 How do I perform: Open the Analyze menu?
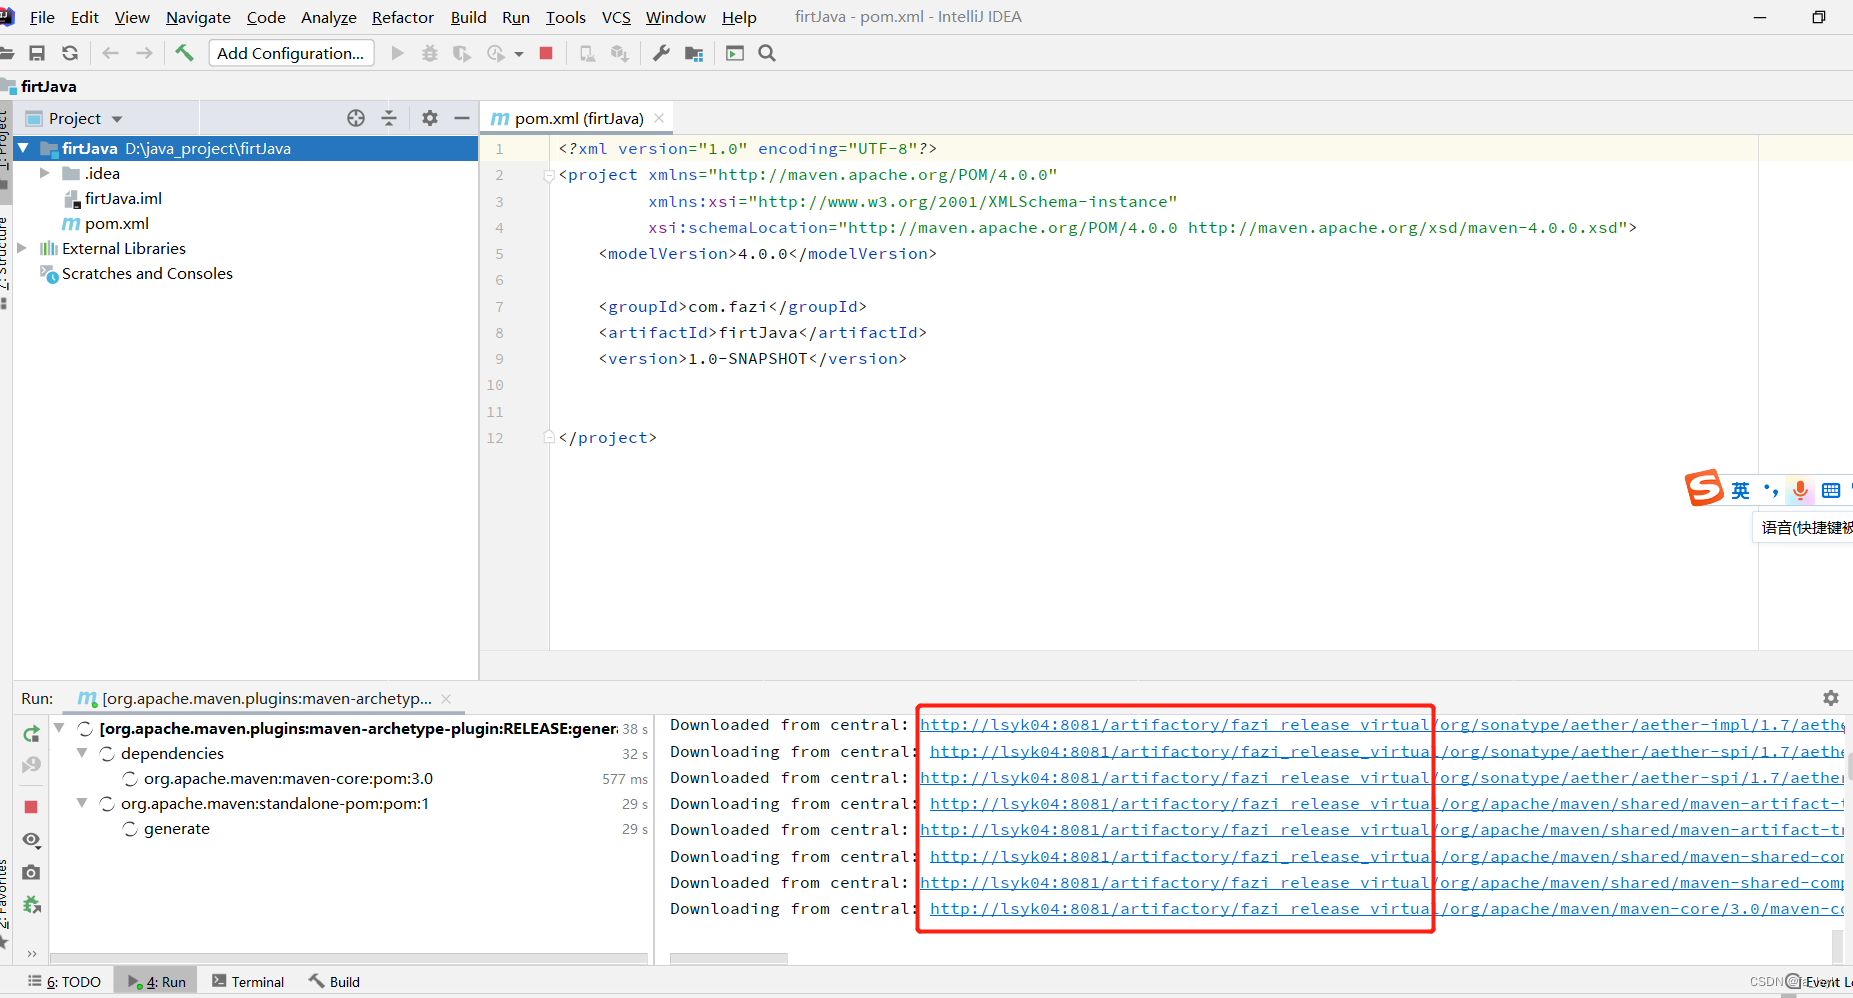(329, 17)
